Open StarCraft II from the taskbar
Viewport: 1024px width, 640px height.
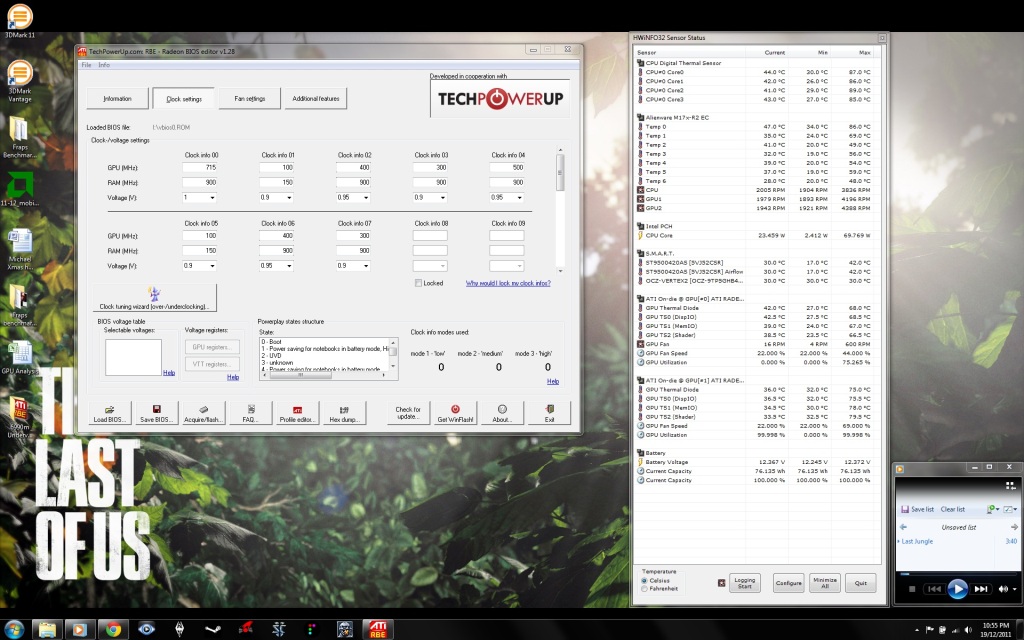[279, 629]
